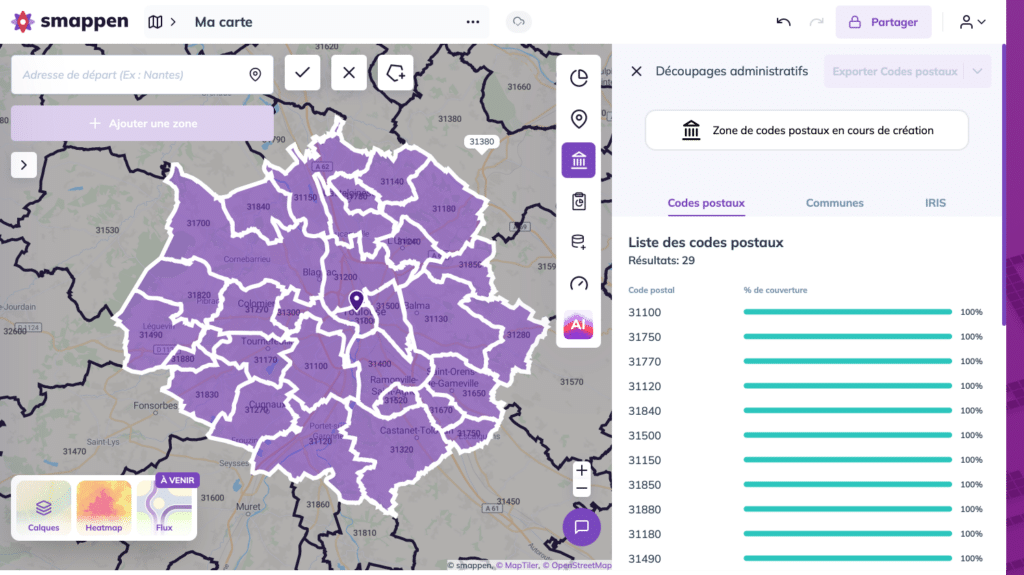Expand the left side panel chevron

coord(24,165)
